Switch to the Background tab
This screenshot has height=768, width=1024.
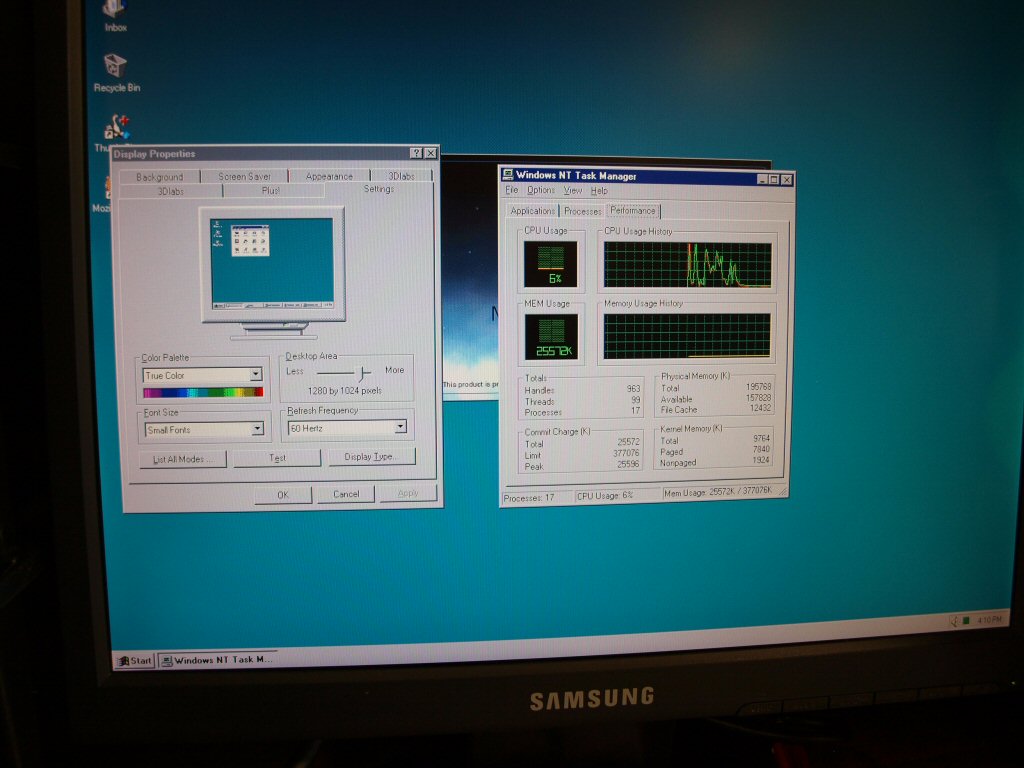click(x=160, y=176)
